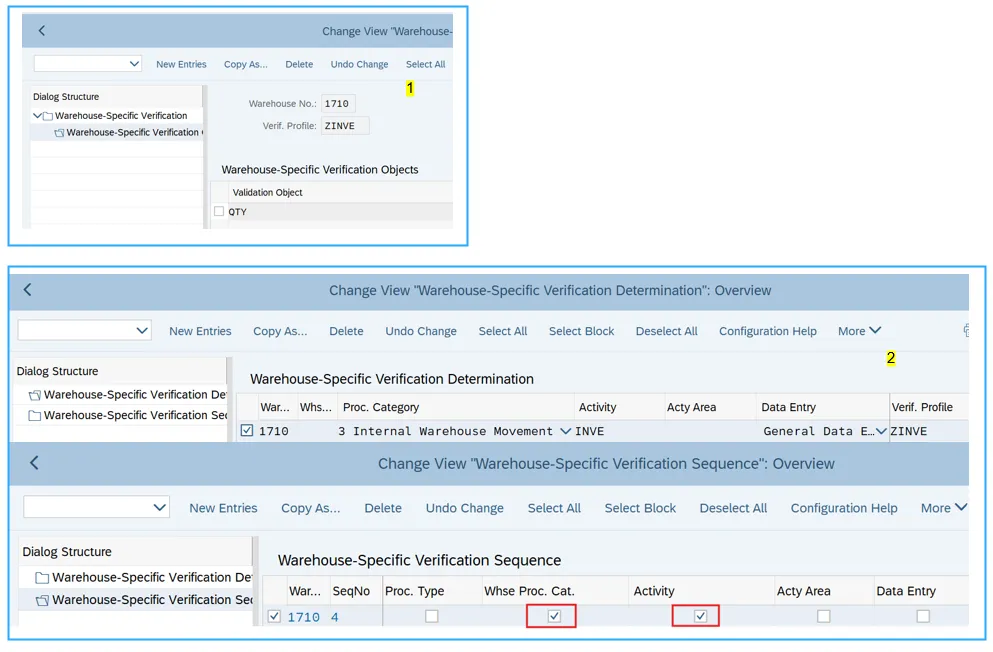Go back from the Verification Sequence view
The image size is (993, 652).
click(x=34, y=463)
